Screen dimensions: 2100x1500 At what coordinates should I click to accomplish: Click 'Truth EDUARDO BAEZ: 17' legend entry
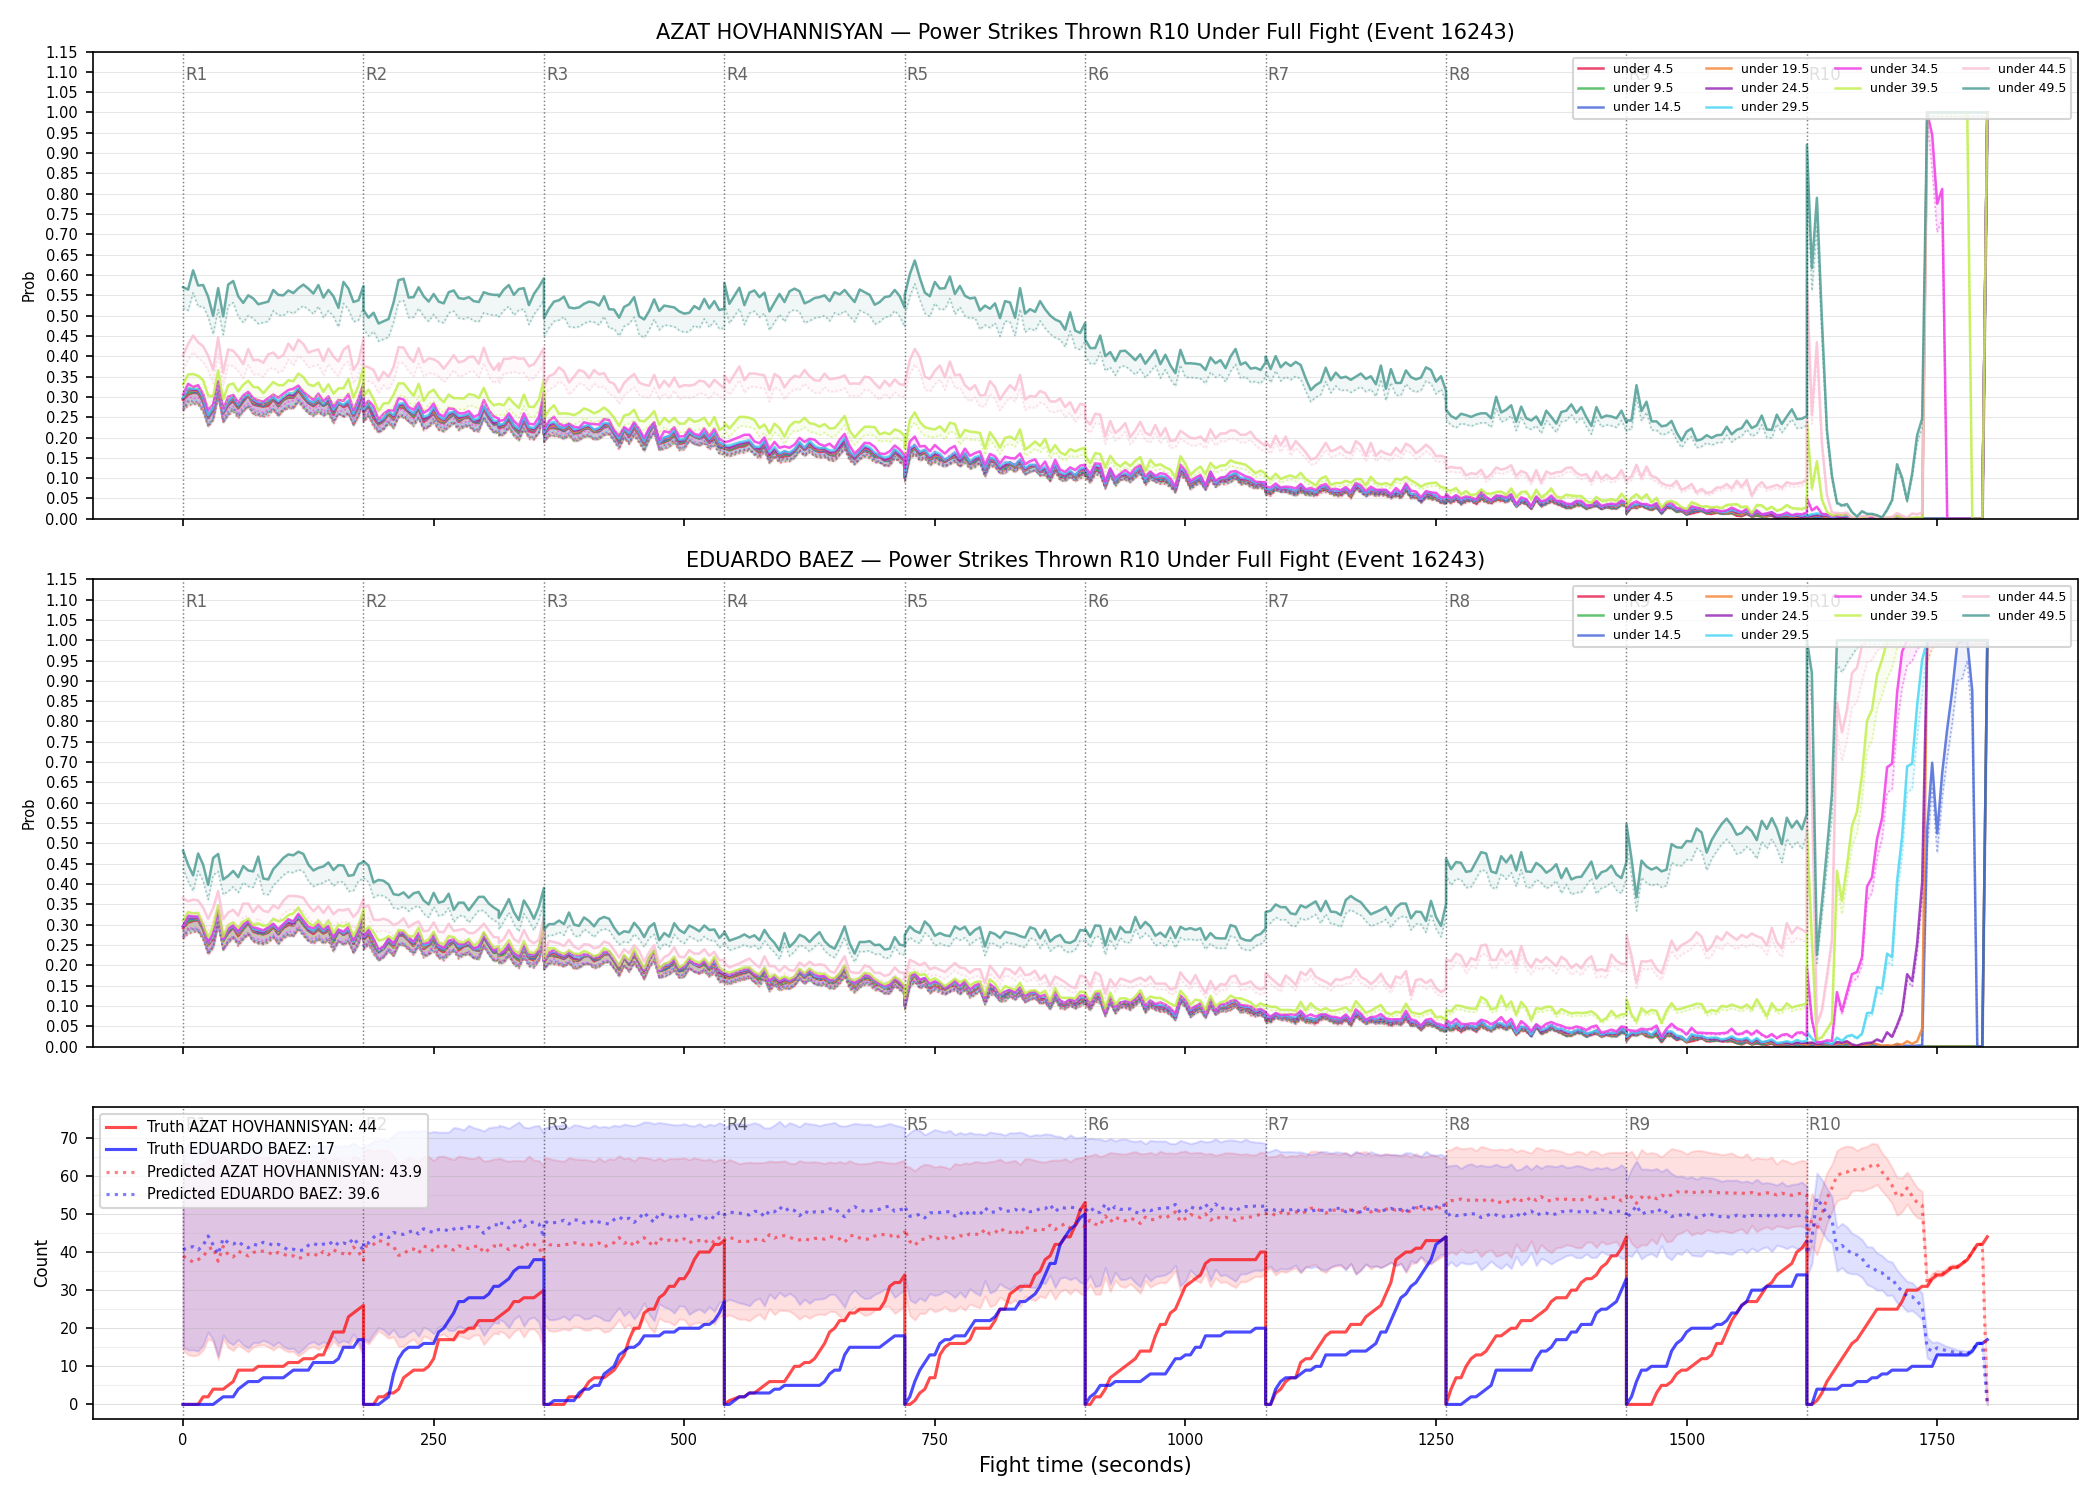coord(220,1149)
